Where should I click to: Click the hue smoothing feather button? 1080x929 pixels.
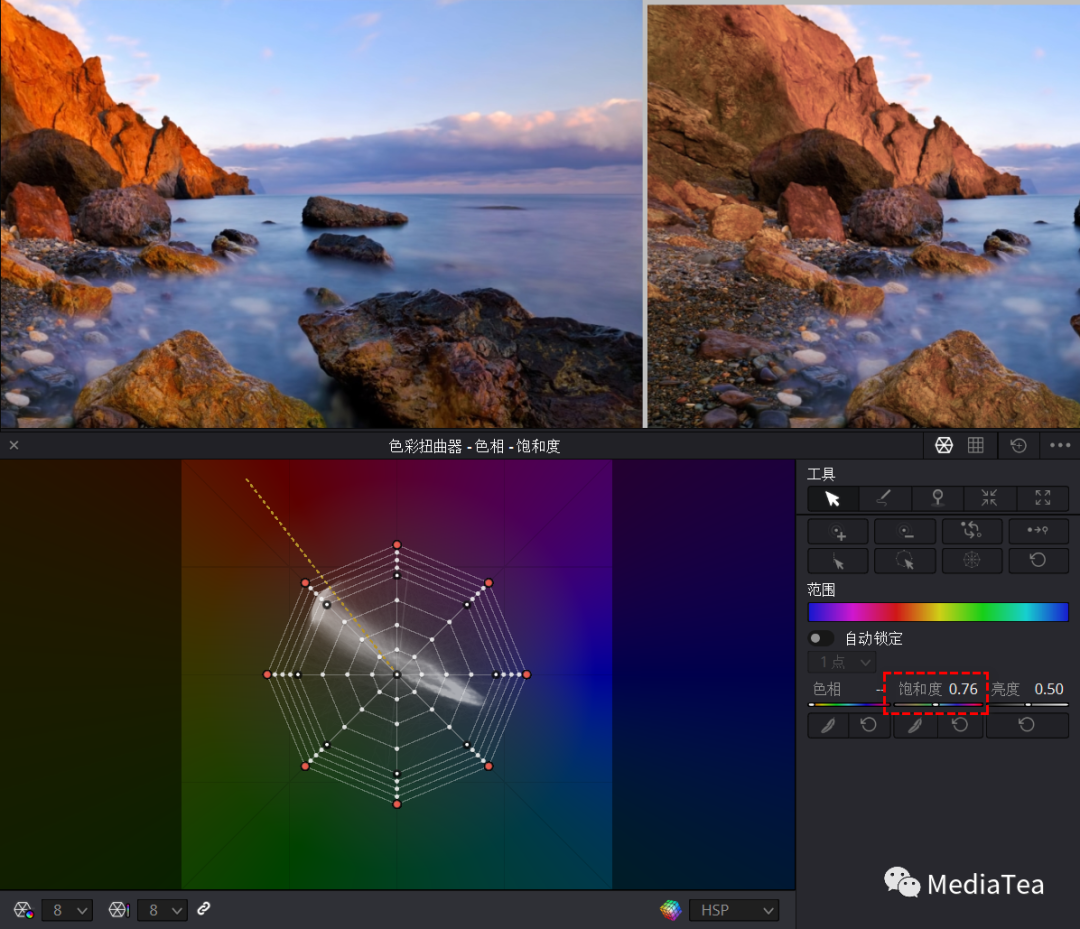pos(828,725)
